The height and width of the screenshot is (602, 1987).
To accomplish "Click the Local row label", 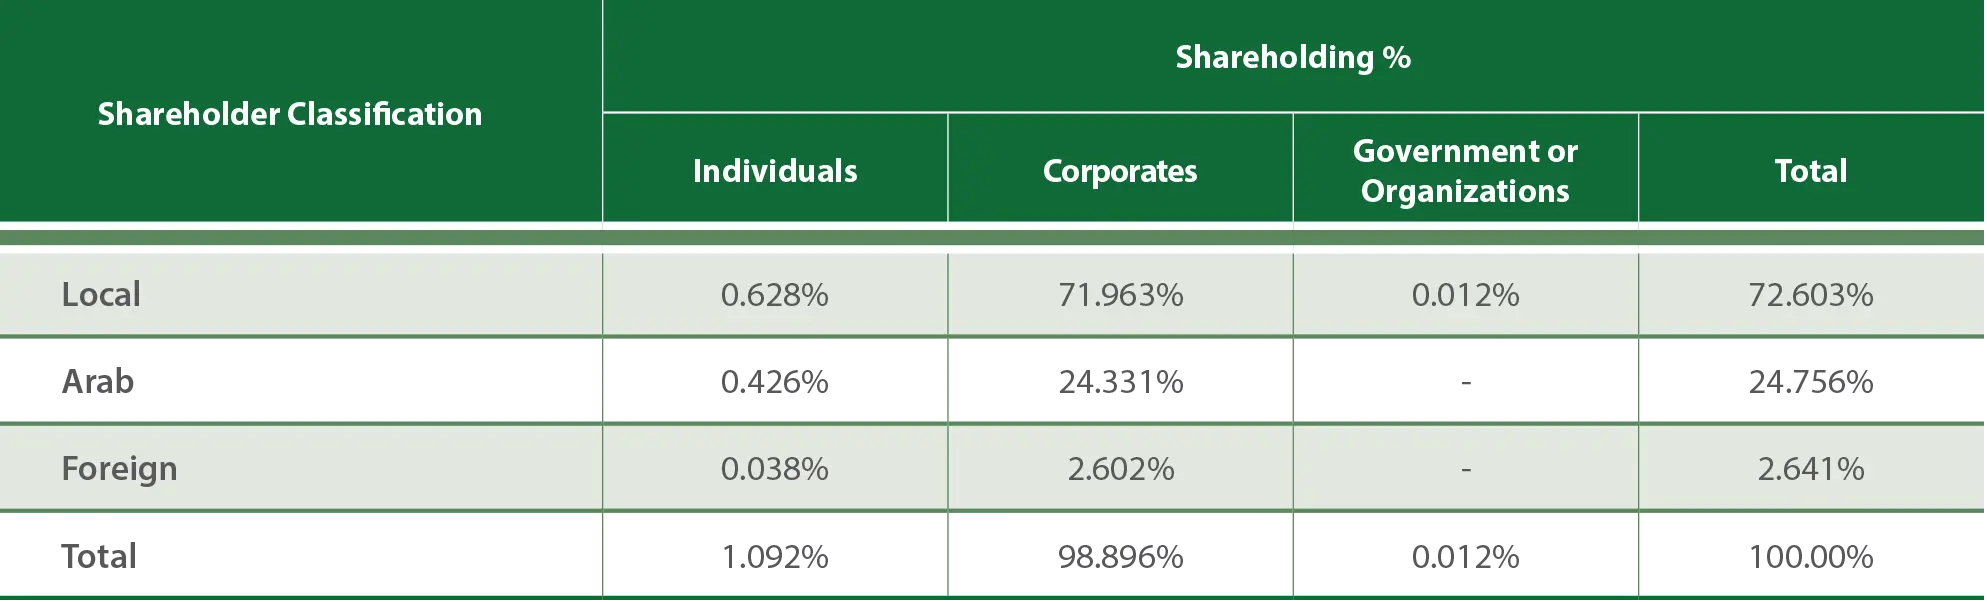I will point(101,295).
